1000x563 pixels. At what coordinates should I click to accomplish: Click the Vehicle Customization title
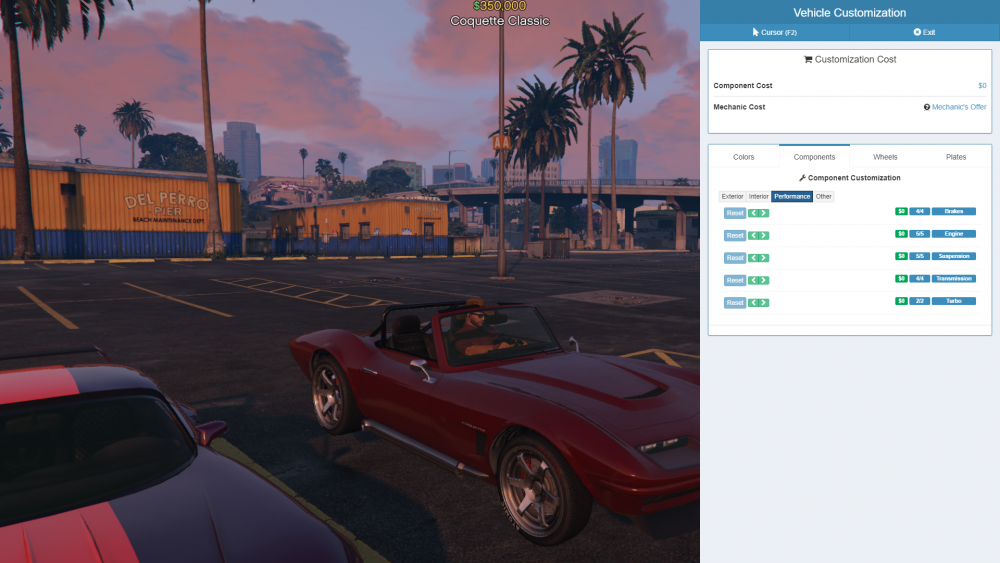coord(849,13)
